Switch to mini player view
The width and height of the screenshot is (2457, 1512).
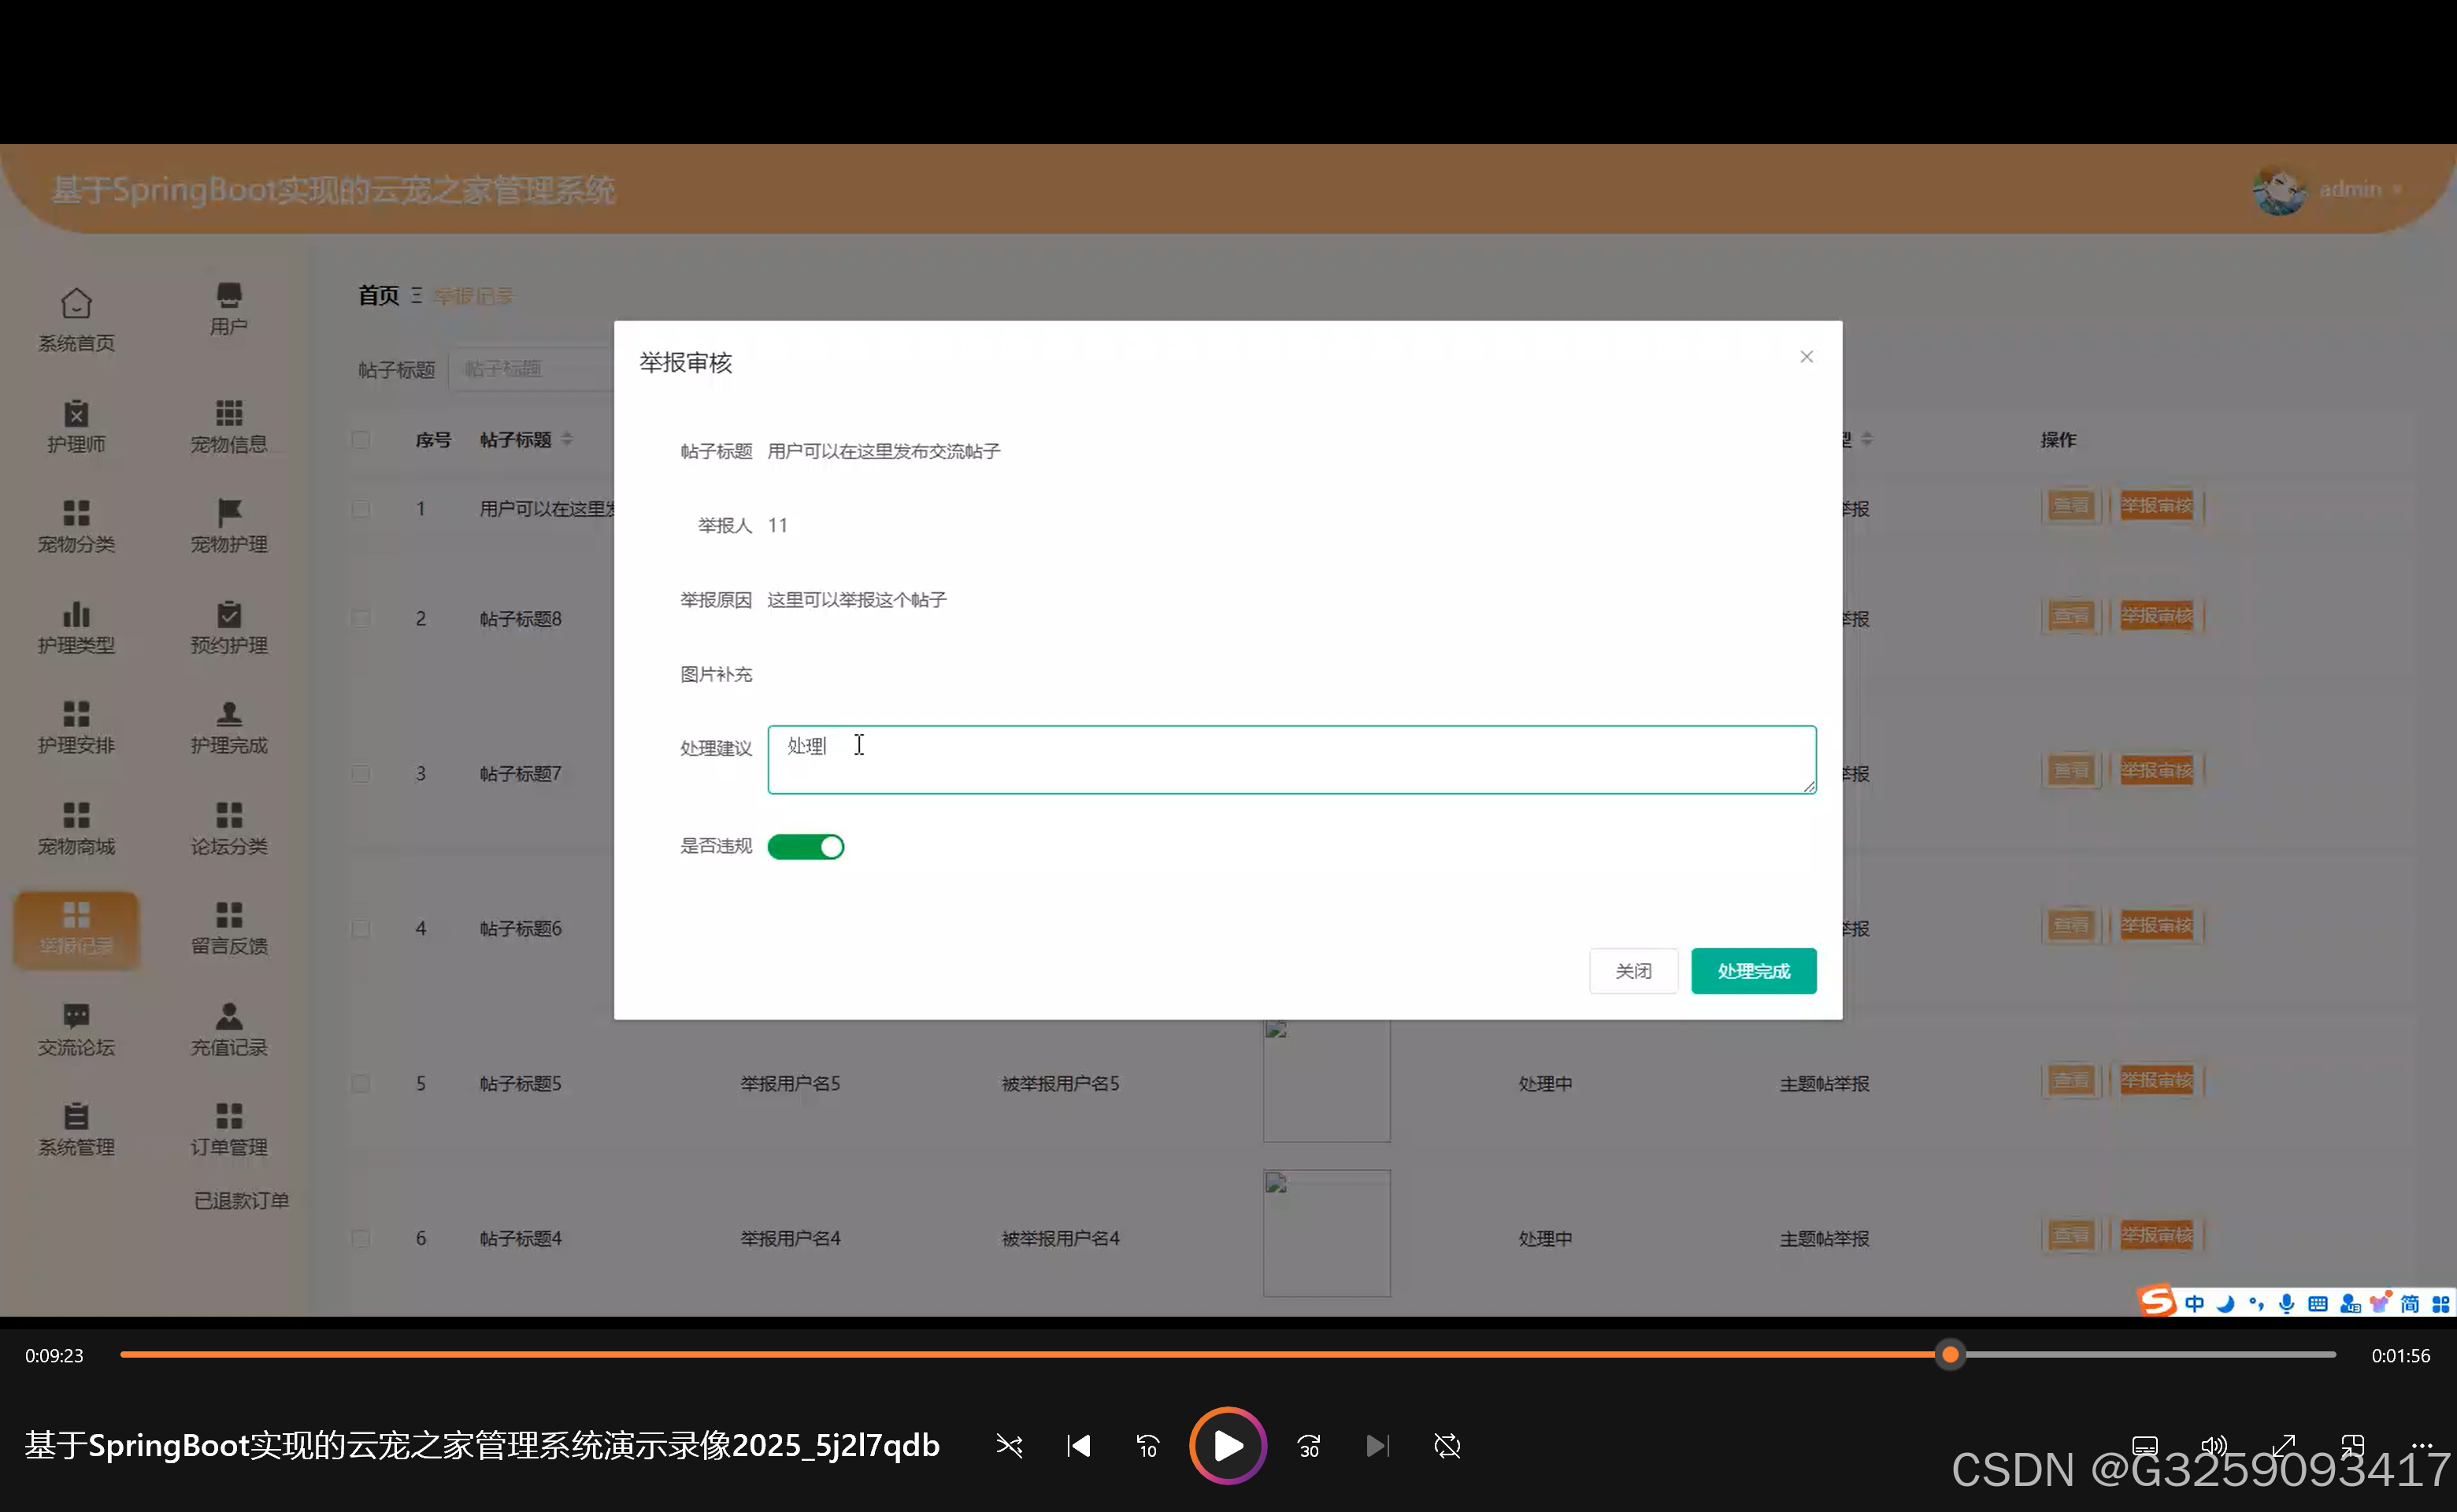click(2352, 1446)
